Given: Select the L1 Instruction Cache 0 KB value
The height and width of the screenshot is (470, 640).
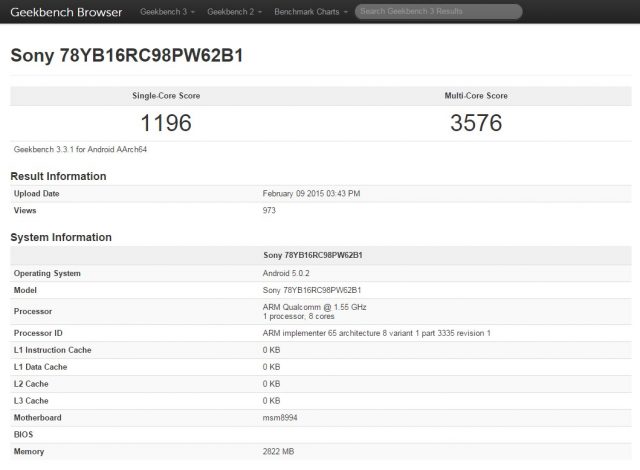Looking at the screenshot, I should [271, 350].
